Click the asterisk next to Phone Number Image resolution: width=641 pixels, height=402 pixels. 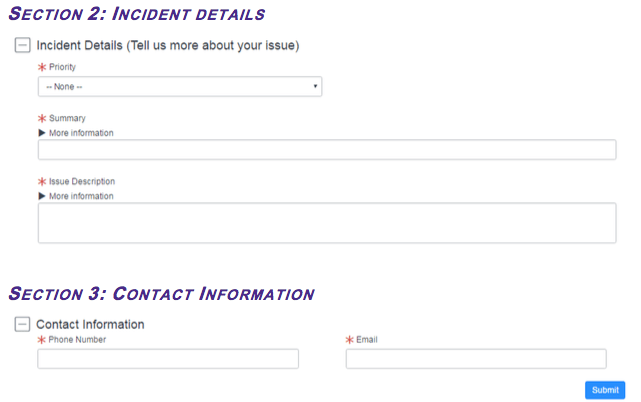(42, 340)
